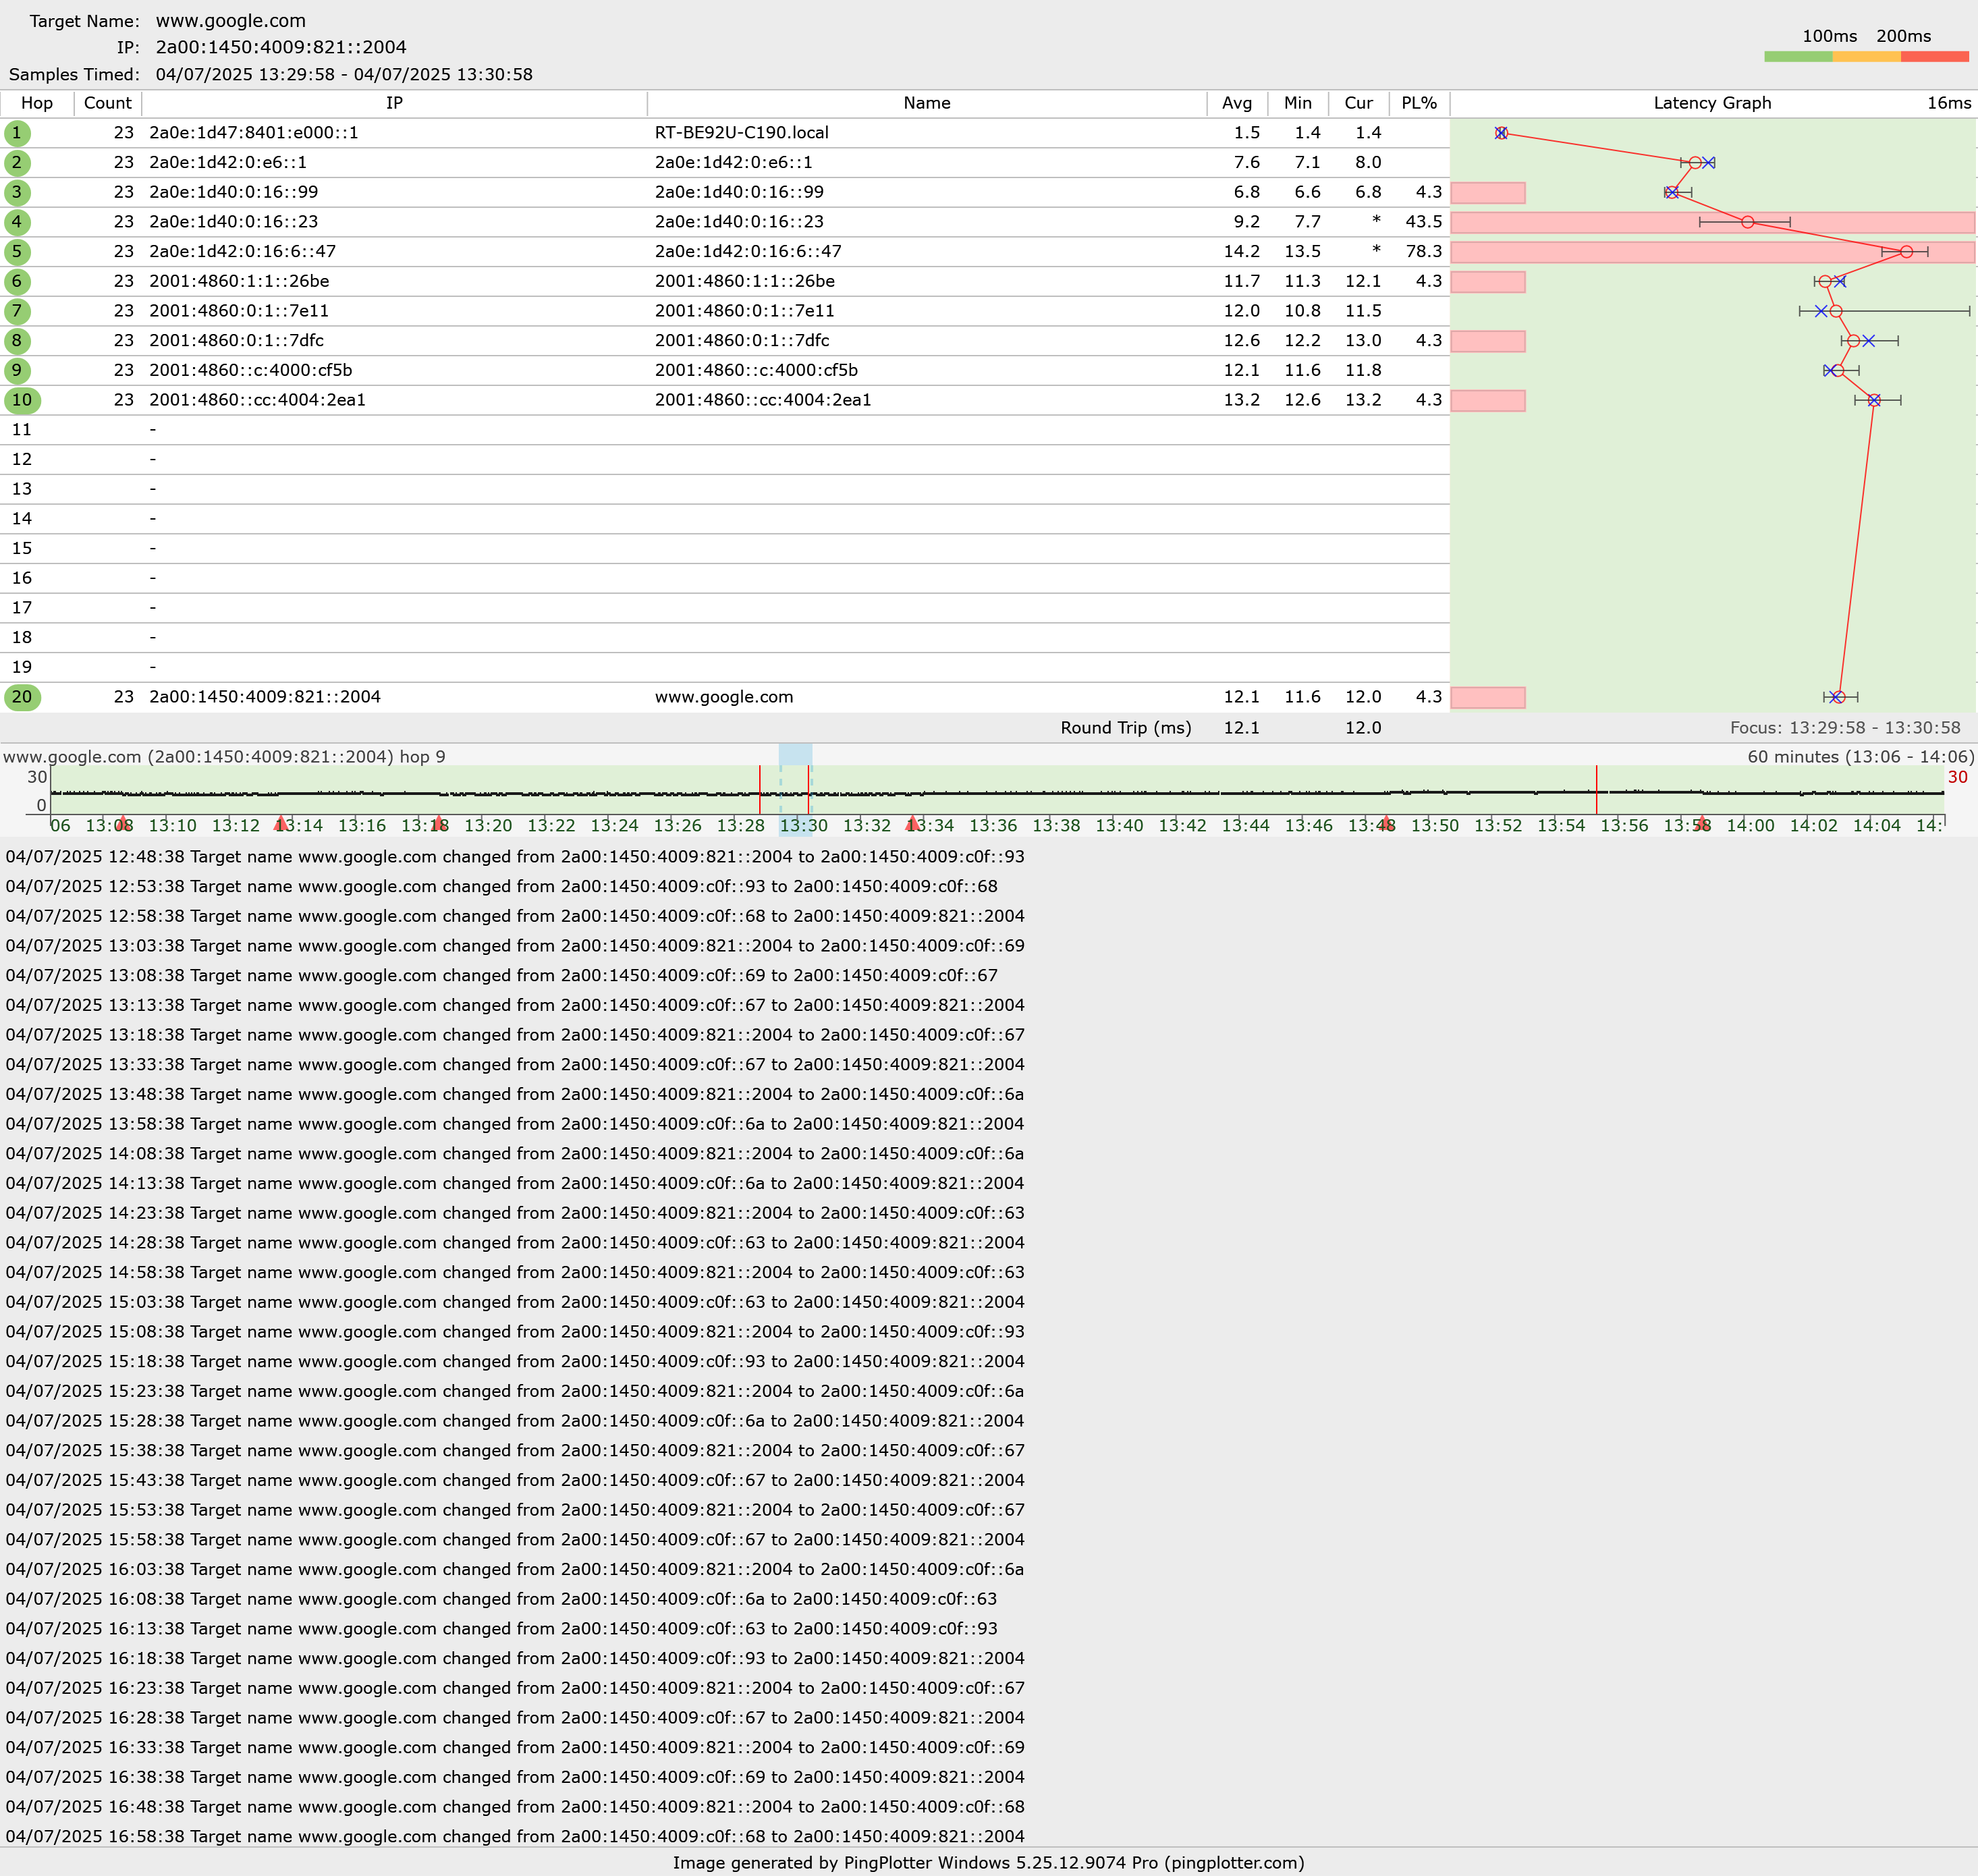Click the Samples Timed date range text

click(x=344, y=75)
